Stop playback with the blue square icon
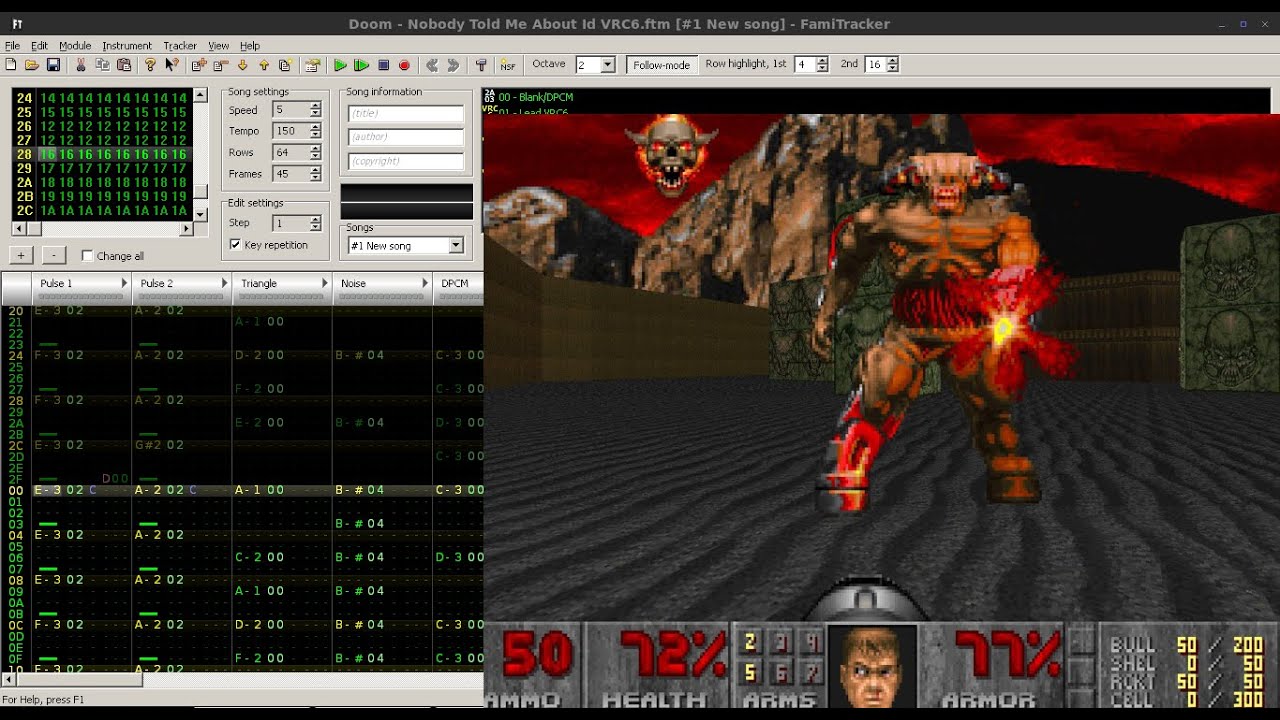This screenshot has width=1280, height=720. coord(383,65)
